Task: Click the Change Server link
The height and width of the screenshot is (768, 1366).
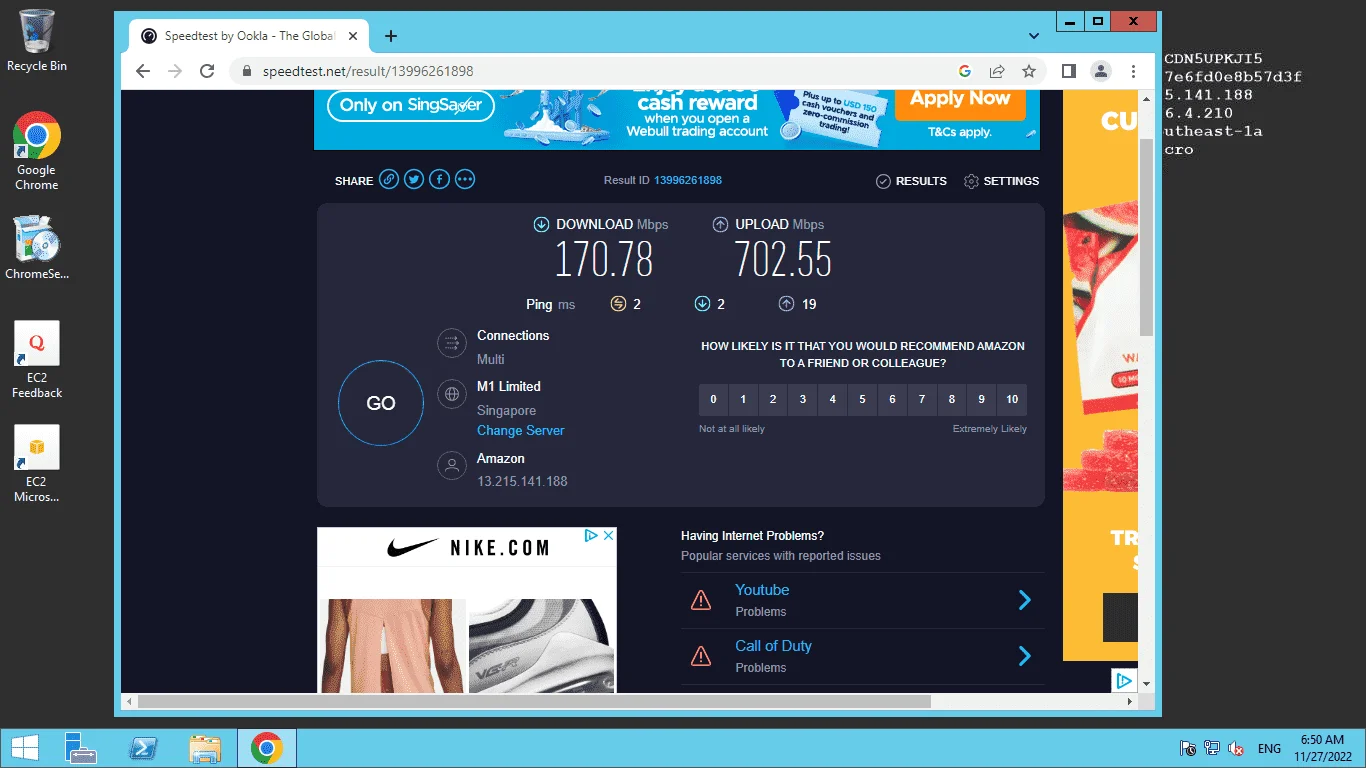Action: coord(521,430)
